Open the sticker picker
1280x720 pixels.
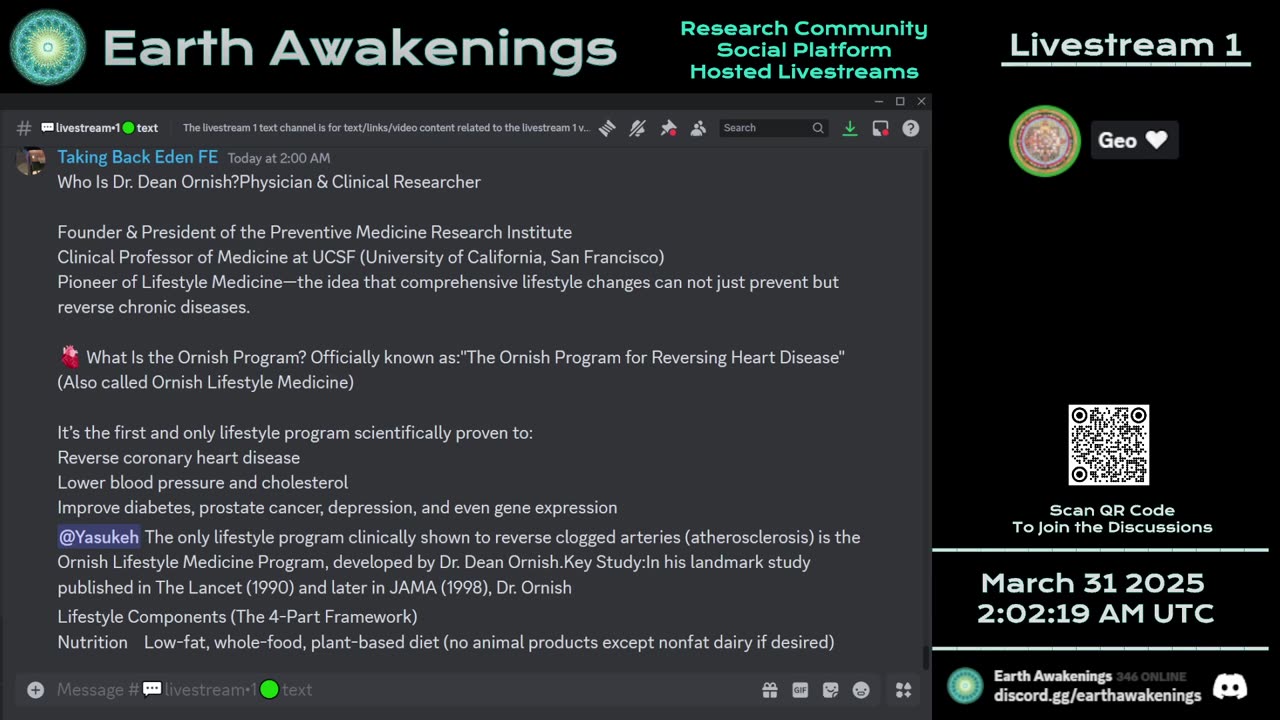830,690
